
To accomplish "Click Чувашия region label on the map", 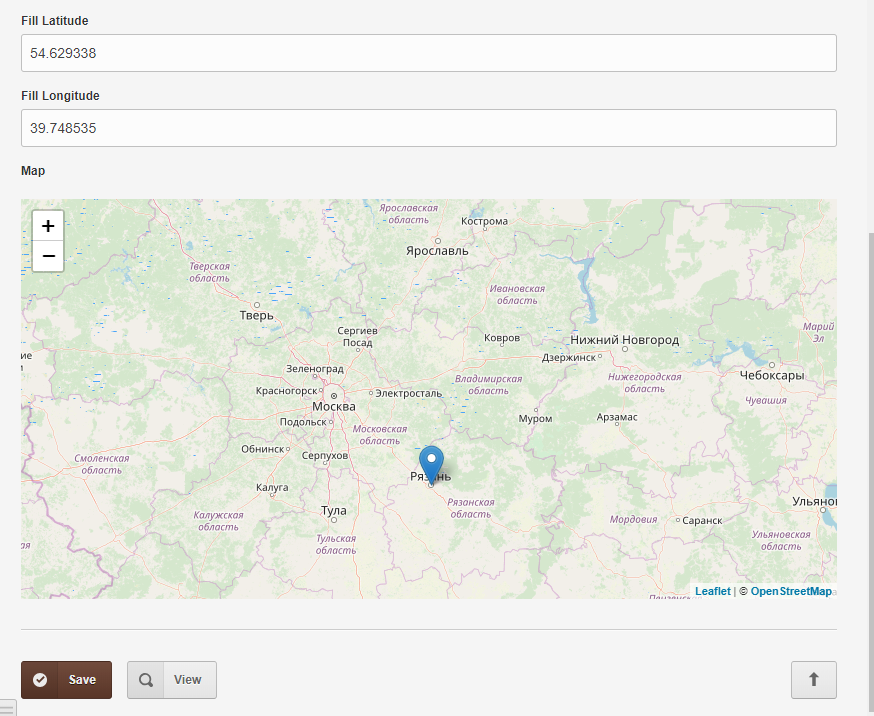I will [766, 400].
